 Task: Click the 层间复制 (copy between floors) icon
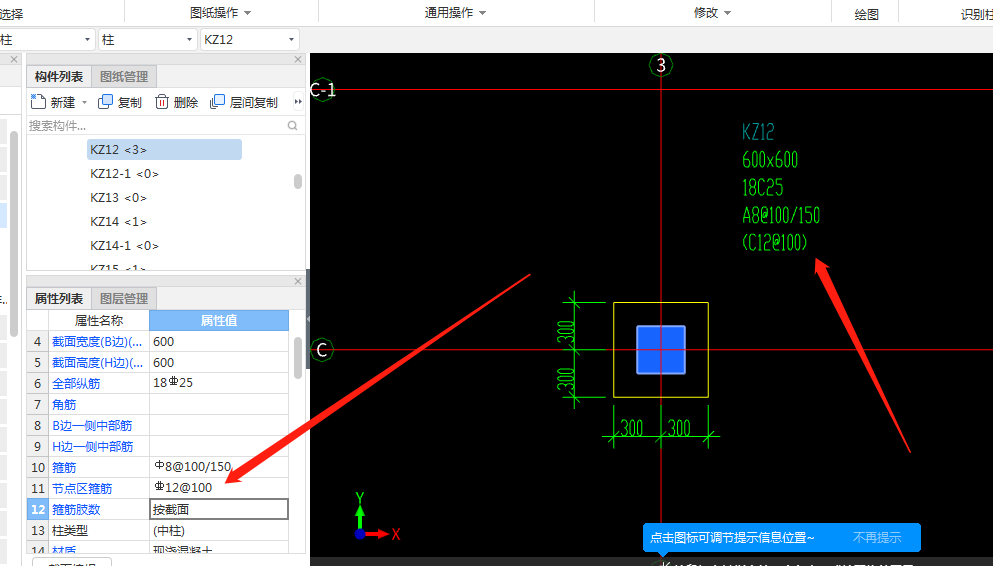pos(217,101)
